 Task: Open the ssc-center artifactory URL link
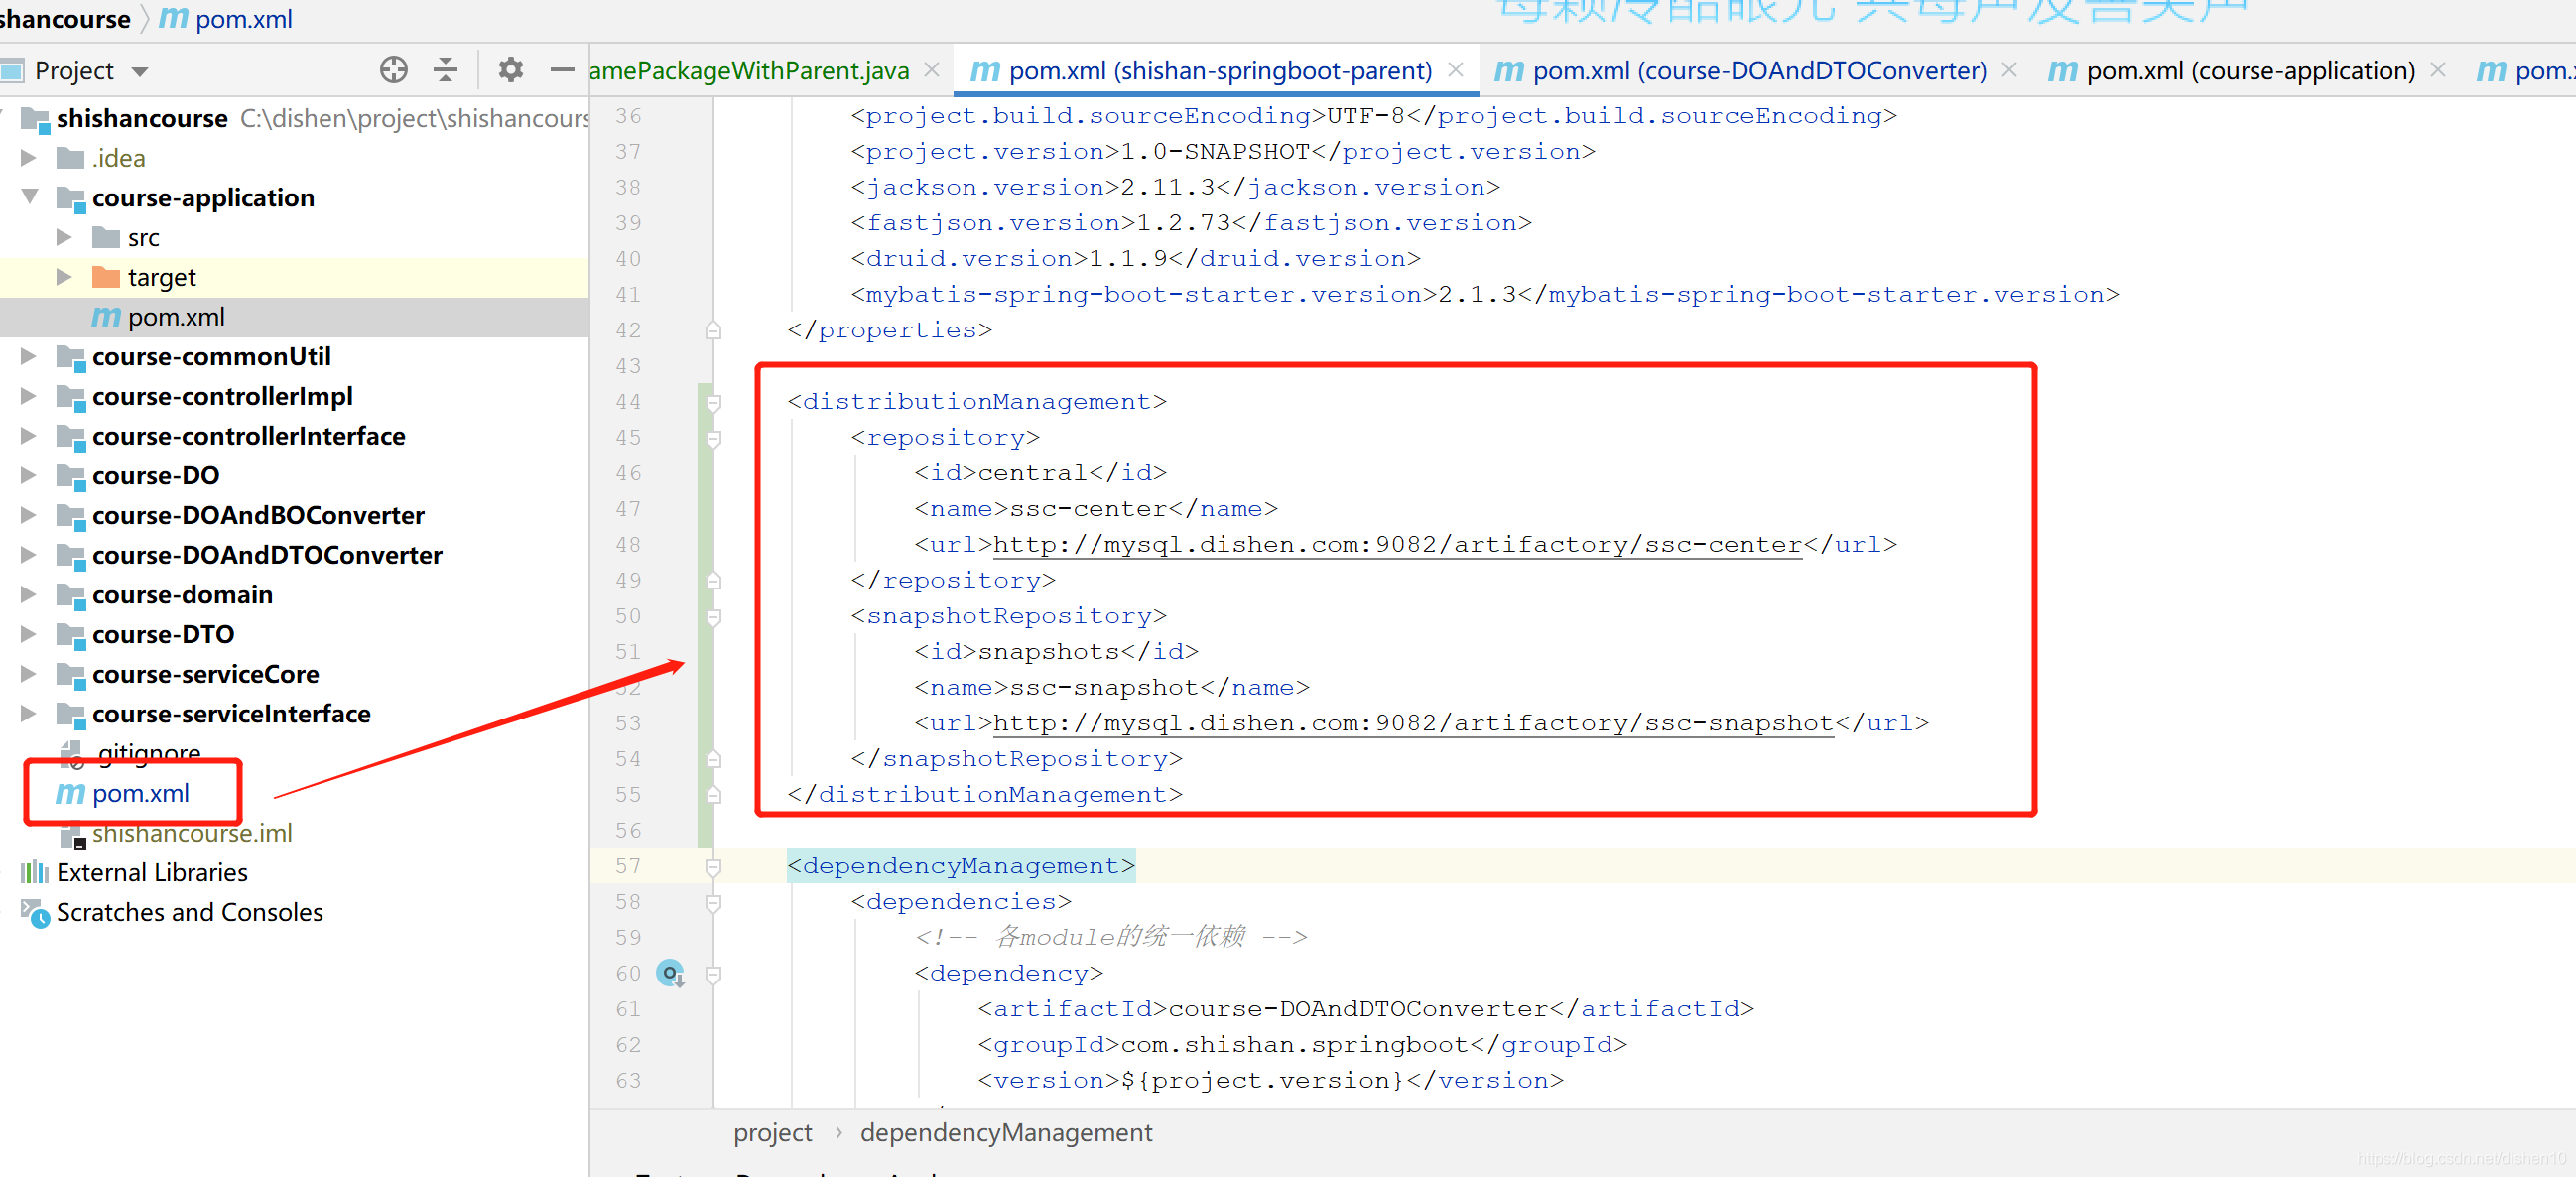tap(1396, 545)
